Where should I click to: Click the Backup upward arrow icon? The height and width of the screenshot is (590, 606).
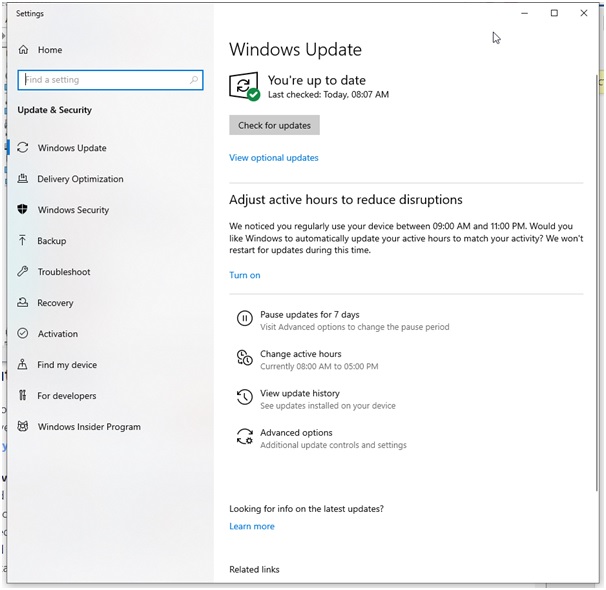click(x=22, y=240)
